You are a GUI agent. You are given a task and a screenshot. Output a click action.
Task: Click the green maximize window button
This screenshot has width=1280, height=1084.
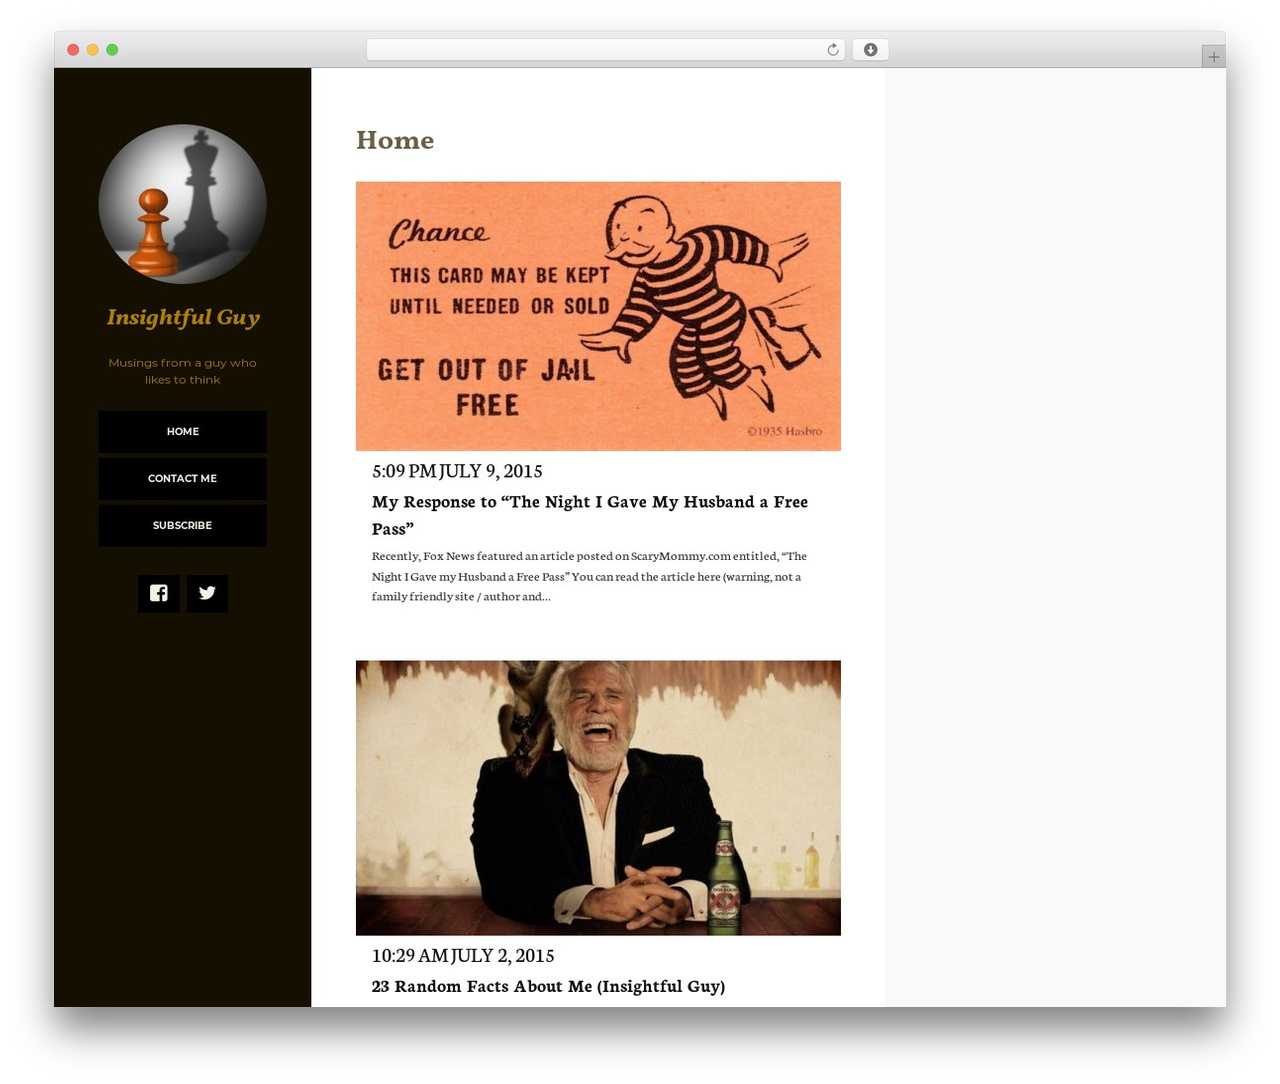point(112,50)
